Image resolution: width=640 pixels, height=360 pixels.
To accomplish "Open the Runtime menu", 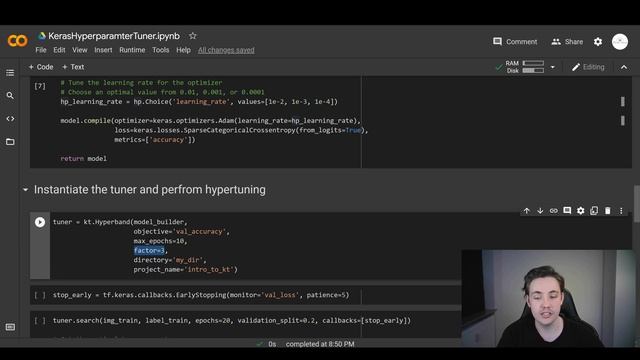I will pyautogui.click(x=132, y=50).
